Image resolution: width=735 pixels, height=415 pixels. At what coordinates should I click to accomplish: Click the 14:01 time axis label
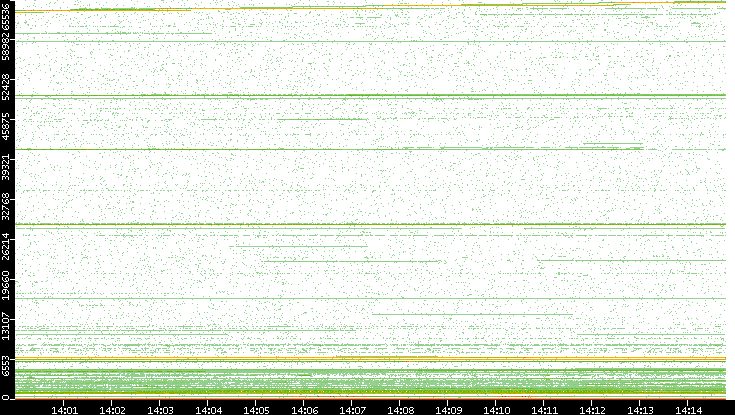[64, 410]
